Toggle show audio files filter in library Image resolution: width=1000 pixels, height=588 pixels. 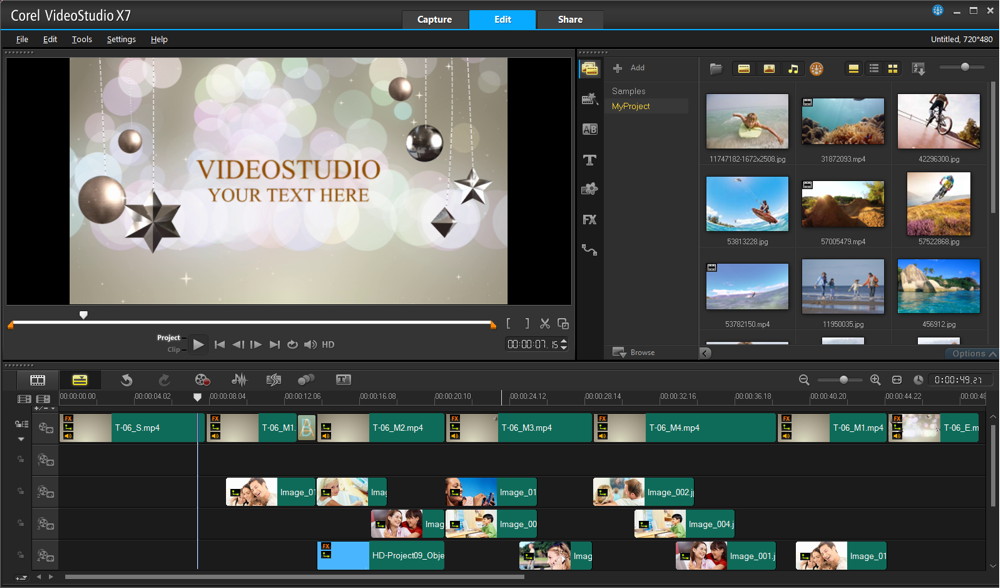coord(793,68)
